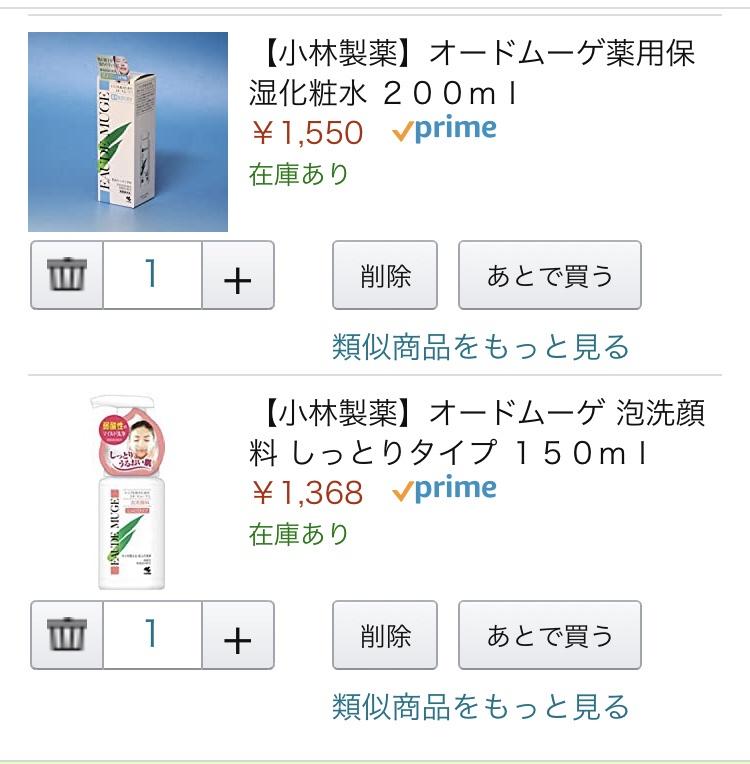Click trash icon for the 150ml foam cleanser

pyautogui.click(x=67, y=635)
